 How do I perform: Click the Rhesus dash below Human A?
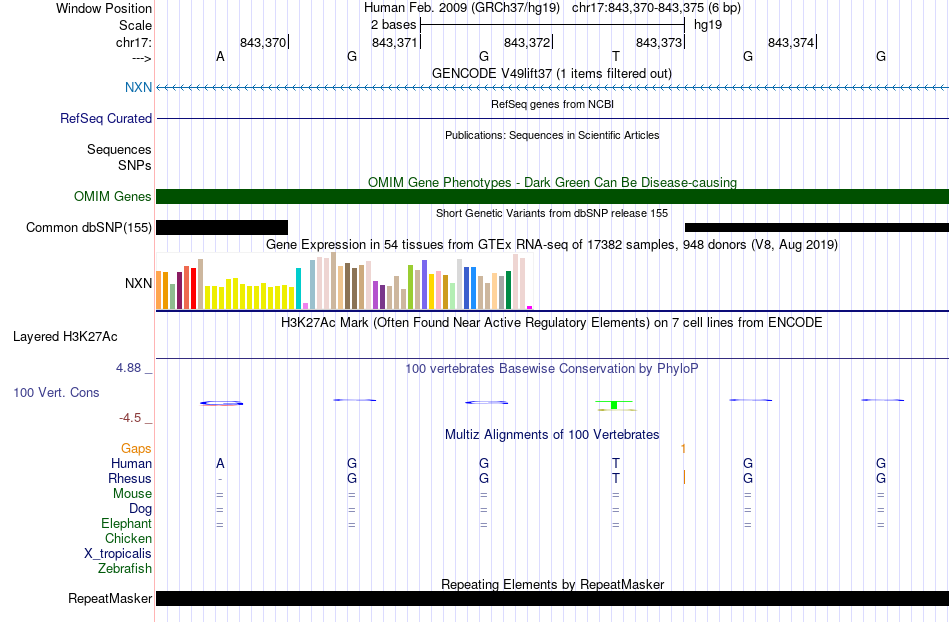(x=220, y=479)
